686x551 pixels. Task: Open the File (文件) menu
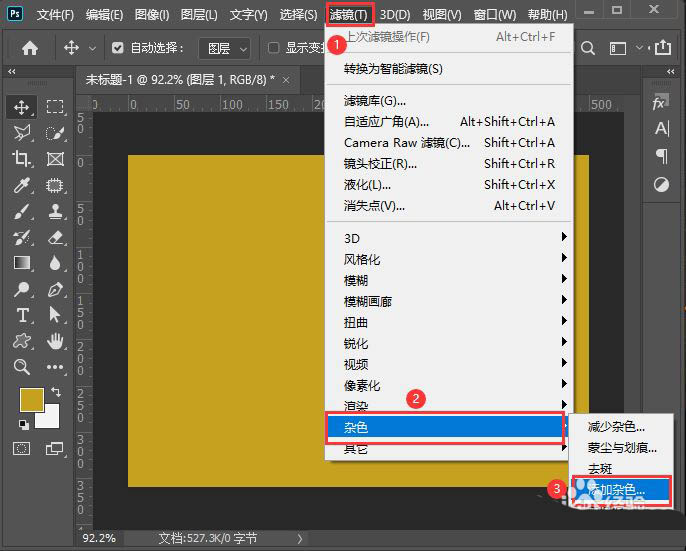[x=56, y=15]
